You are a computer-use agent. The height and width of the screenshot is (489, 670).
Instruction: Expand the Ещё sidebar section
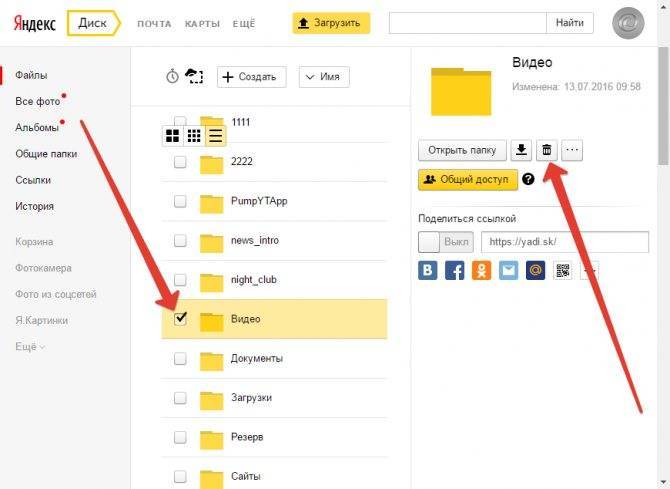click(30, 347)
